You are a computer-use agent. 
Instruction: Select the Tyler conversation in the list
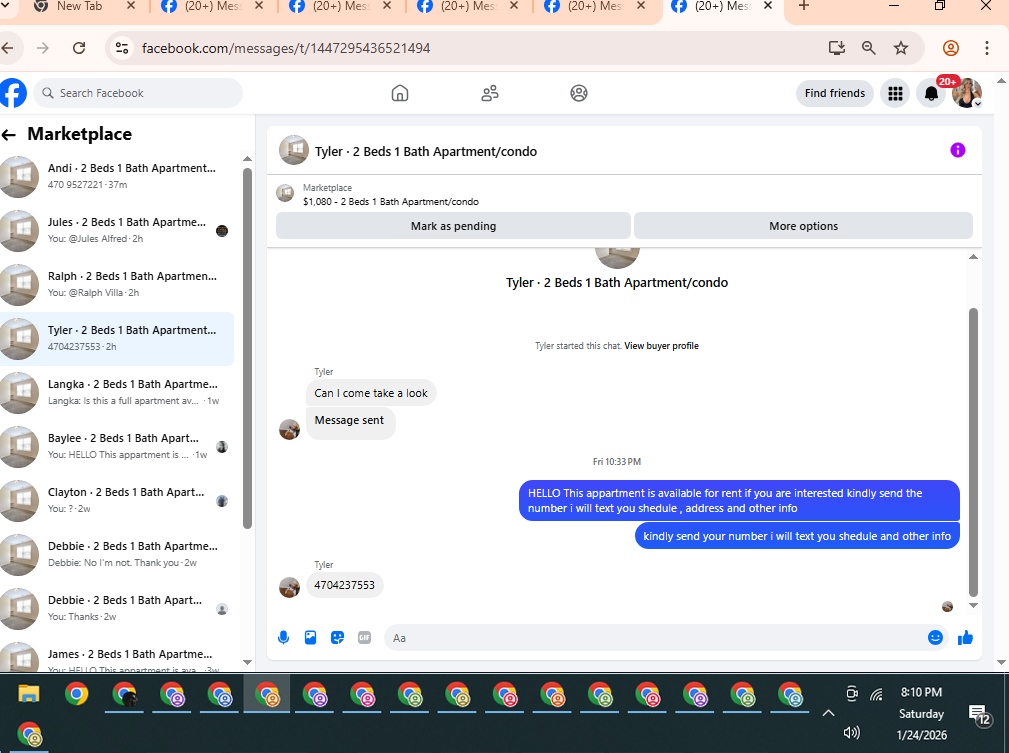pyautogui.click(x=116, y=338)
